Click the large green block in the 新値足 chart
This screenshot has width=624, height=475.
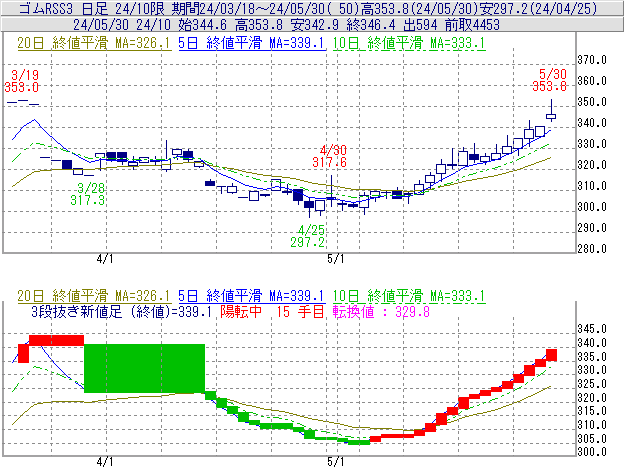tap(144, 368)
